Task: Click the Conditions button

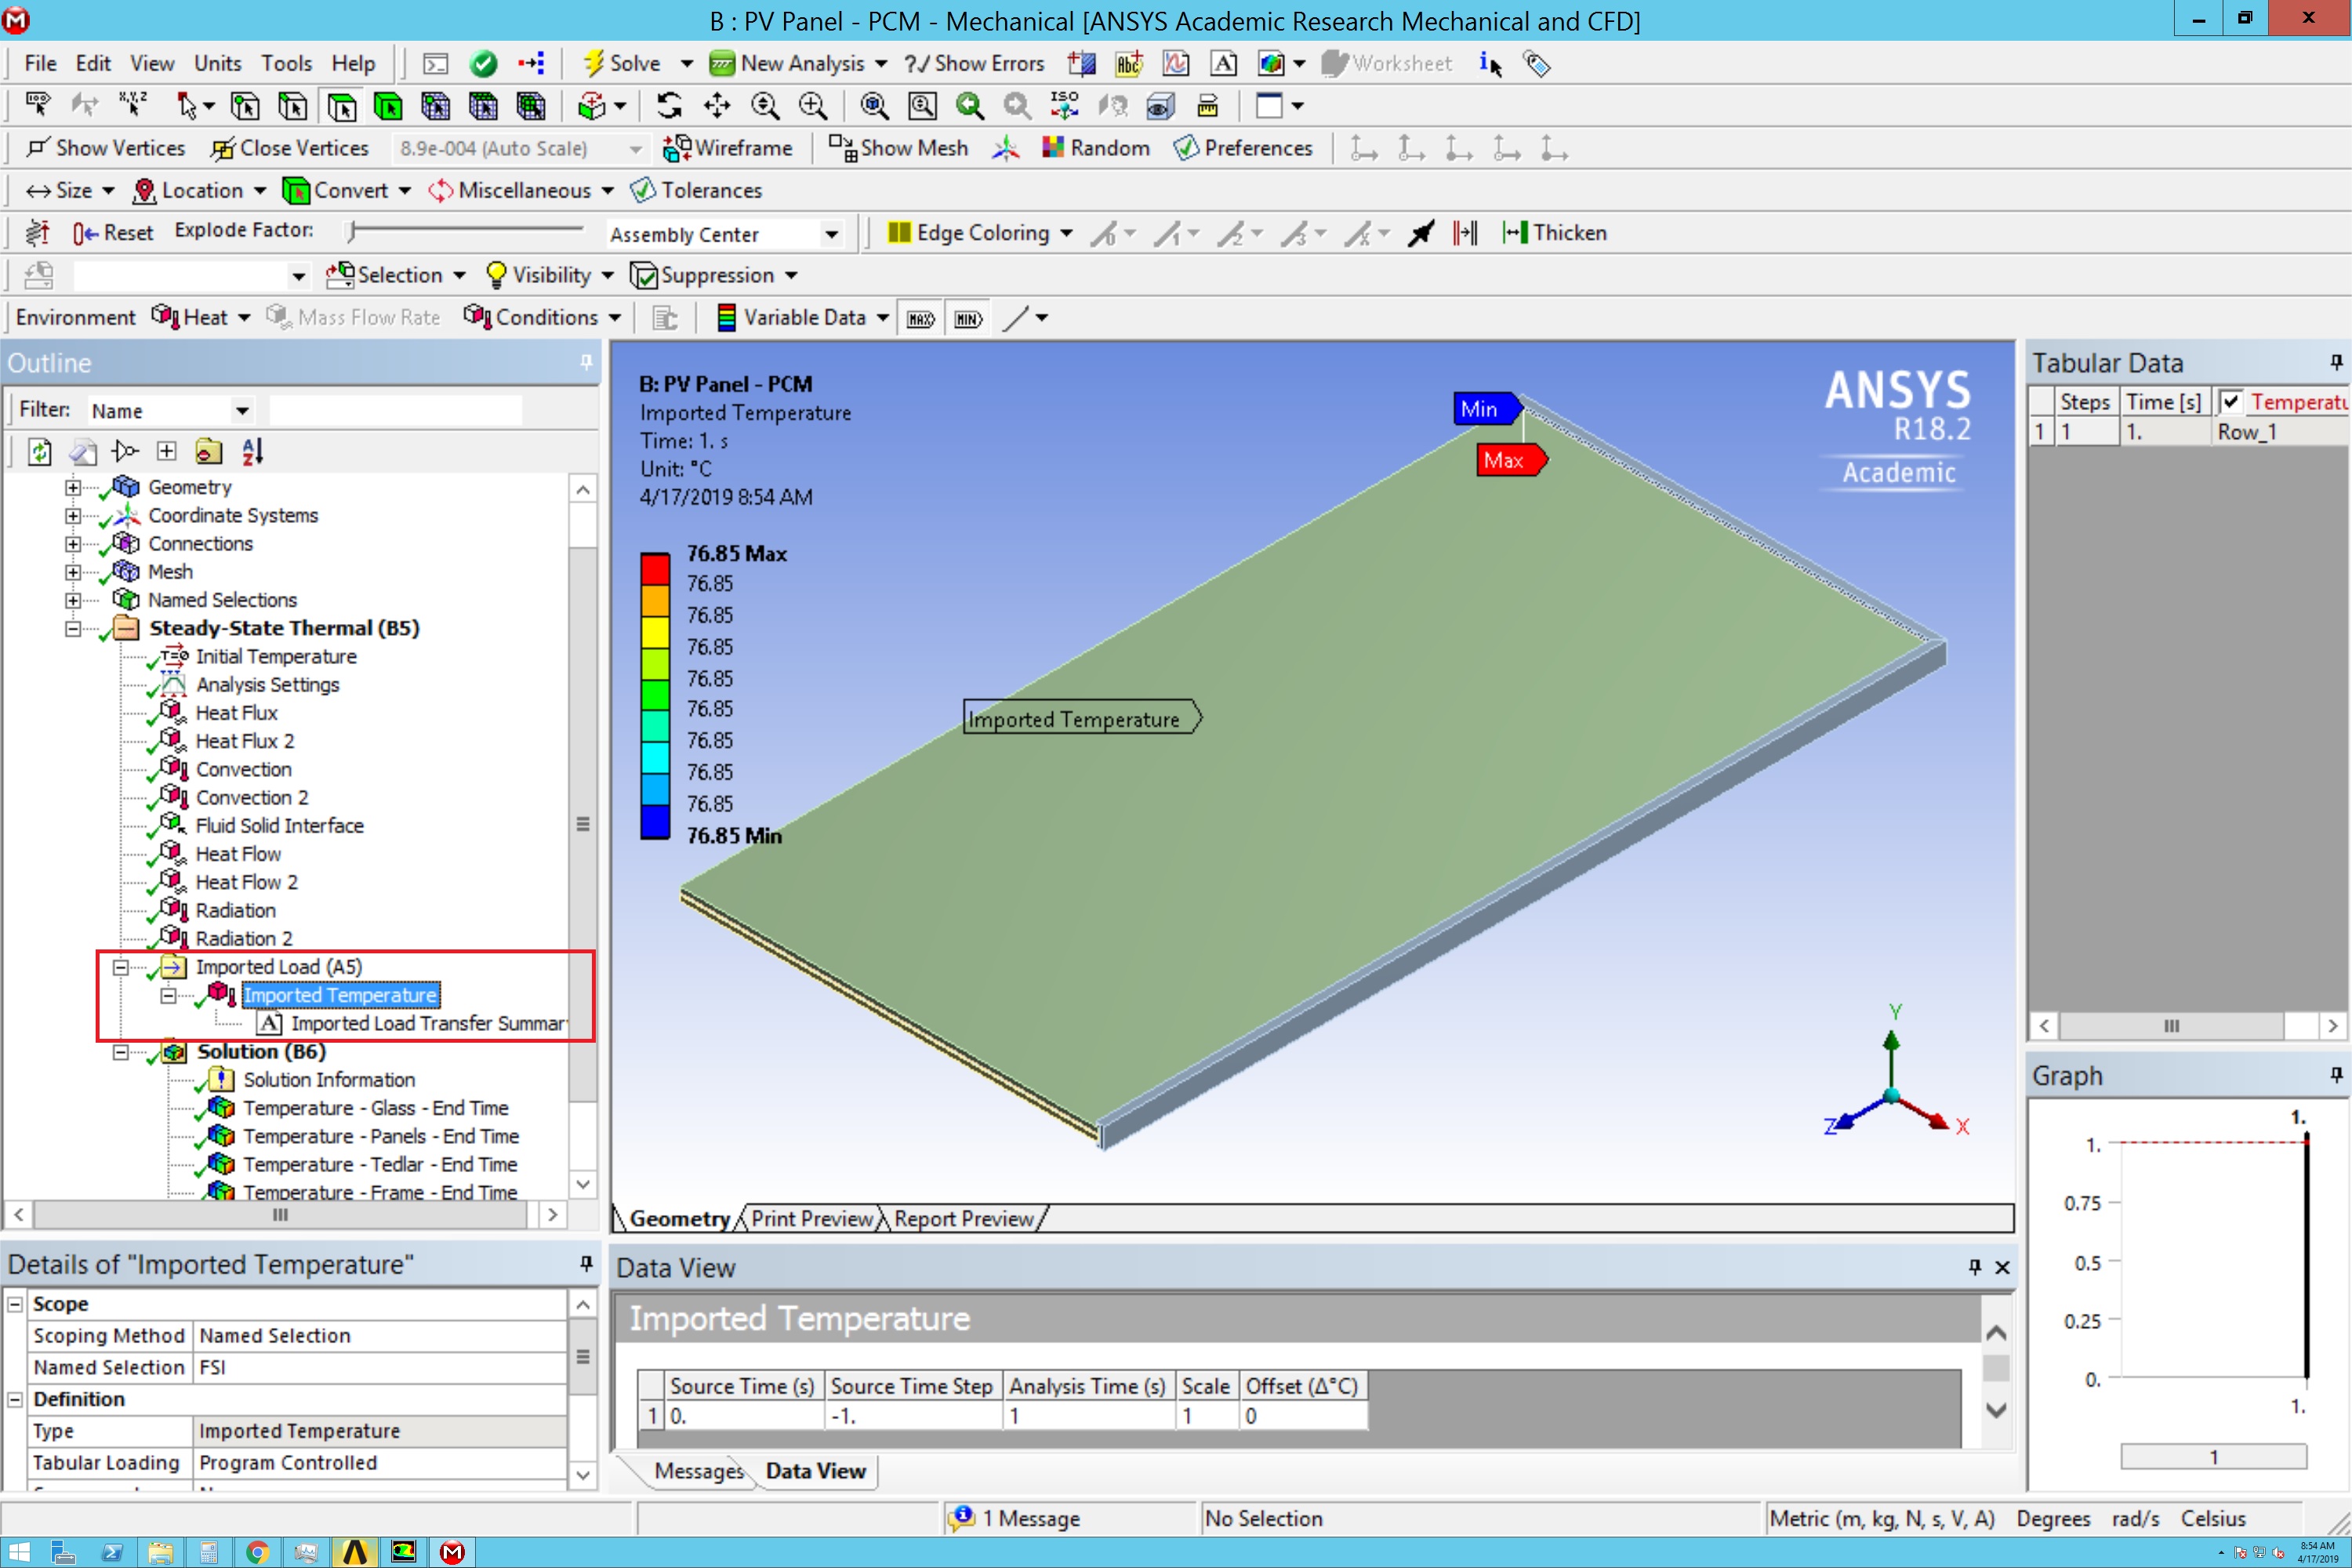Action: 542,317
